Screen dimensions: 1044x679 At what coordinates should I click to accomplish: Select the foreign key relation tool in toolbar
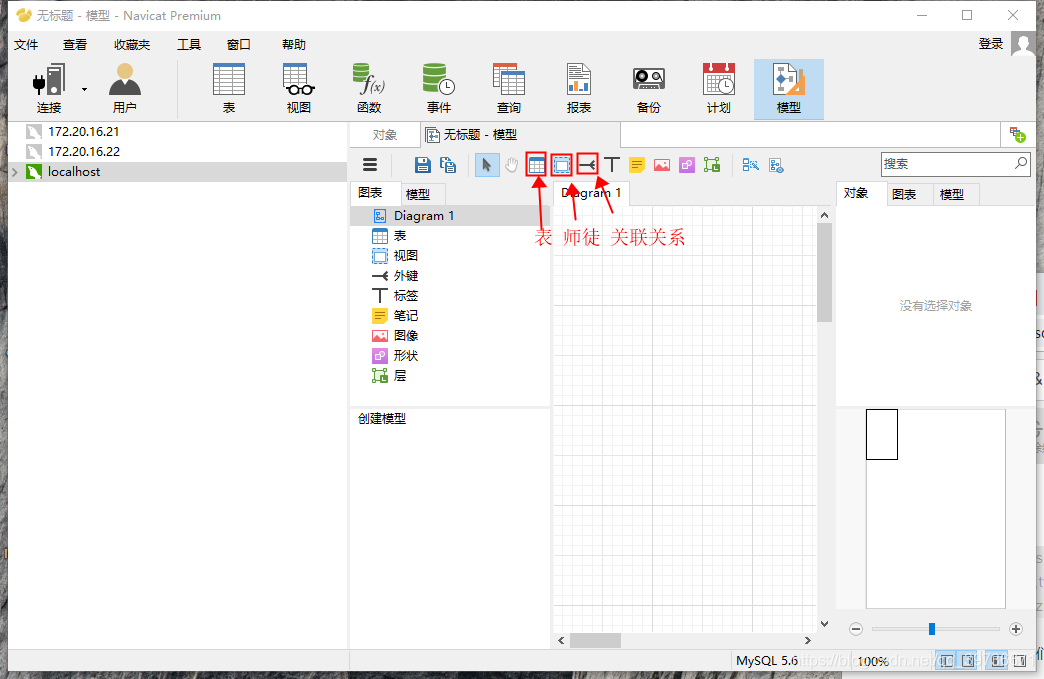[x=587, y=164]
